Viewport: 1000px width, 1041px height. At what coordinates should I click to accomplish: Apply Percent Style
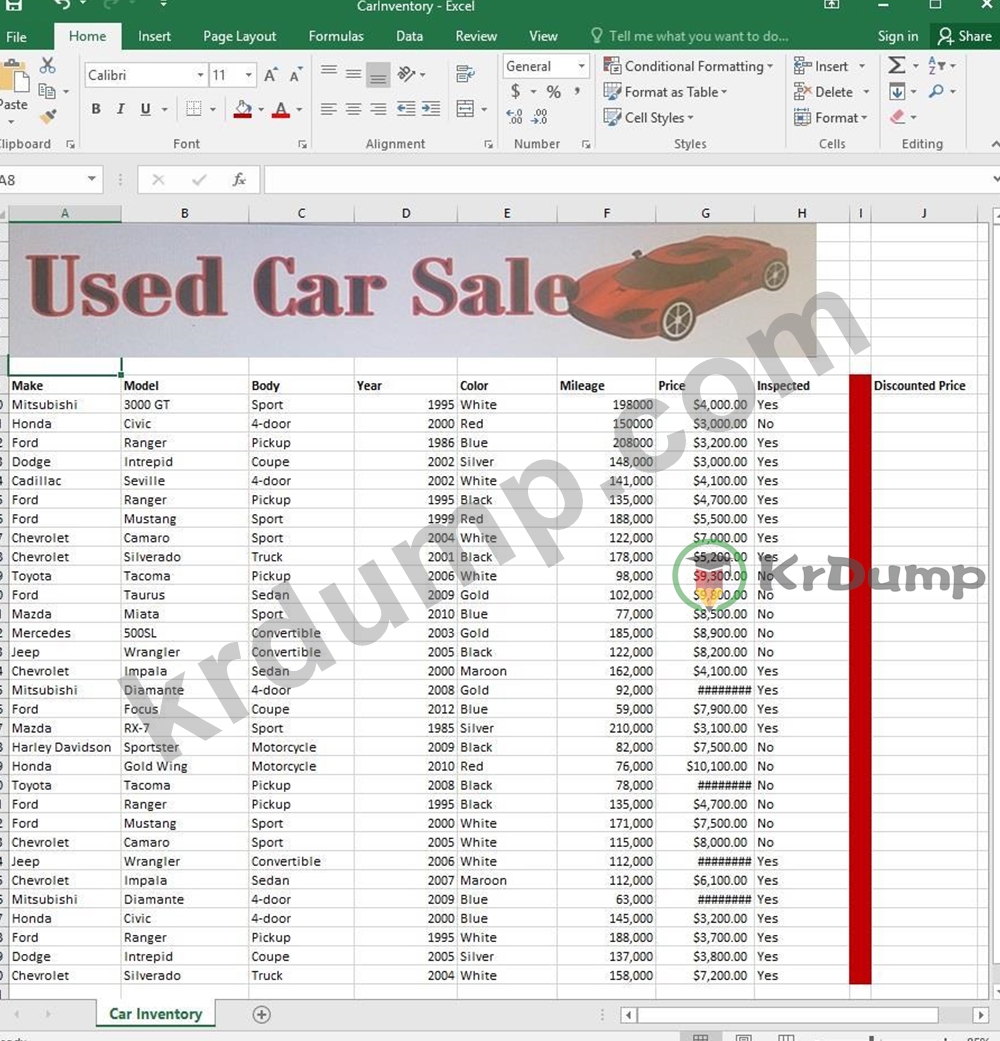coord(553,92)
